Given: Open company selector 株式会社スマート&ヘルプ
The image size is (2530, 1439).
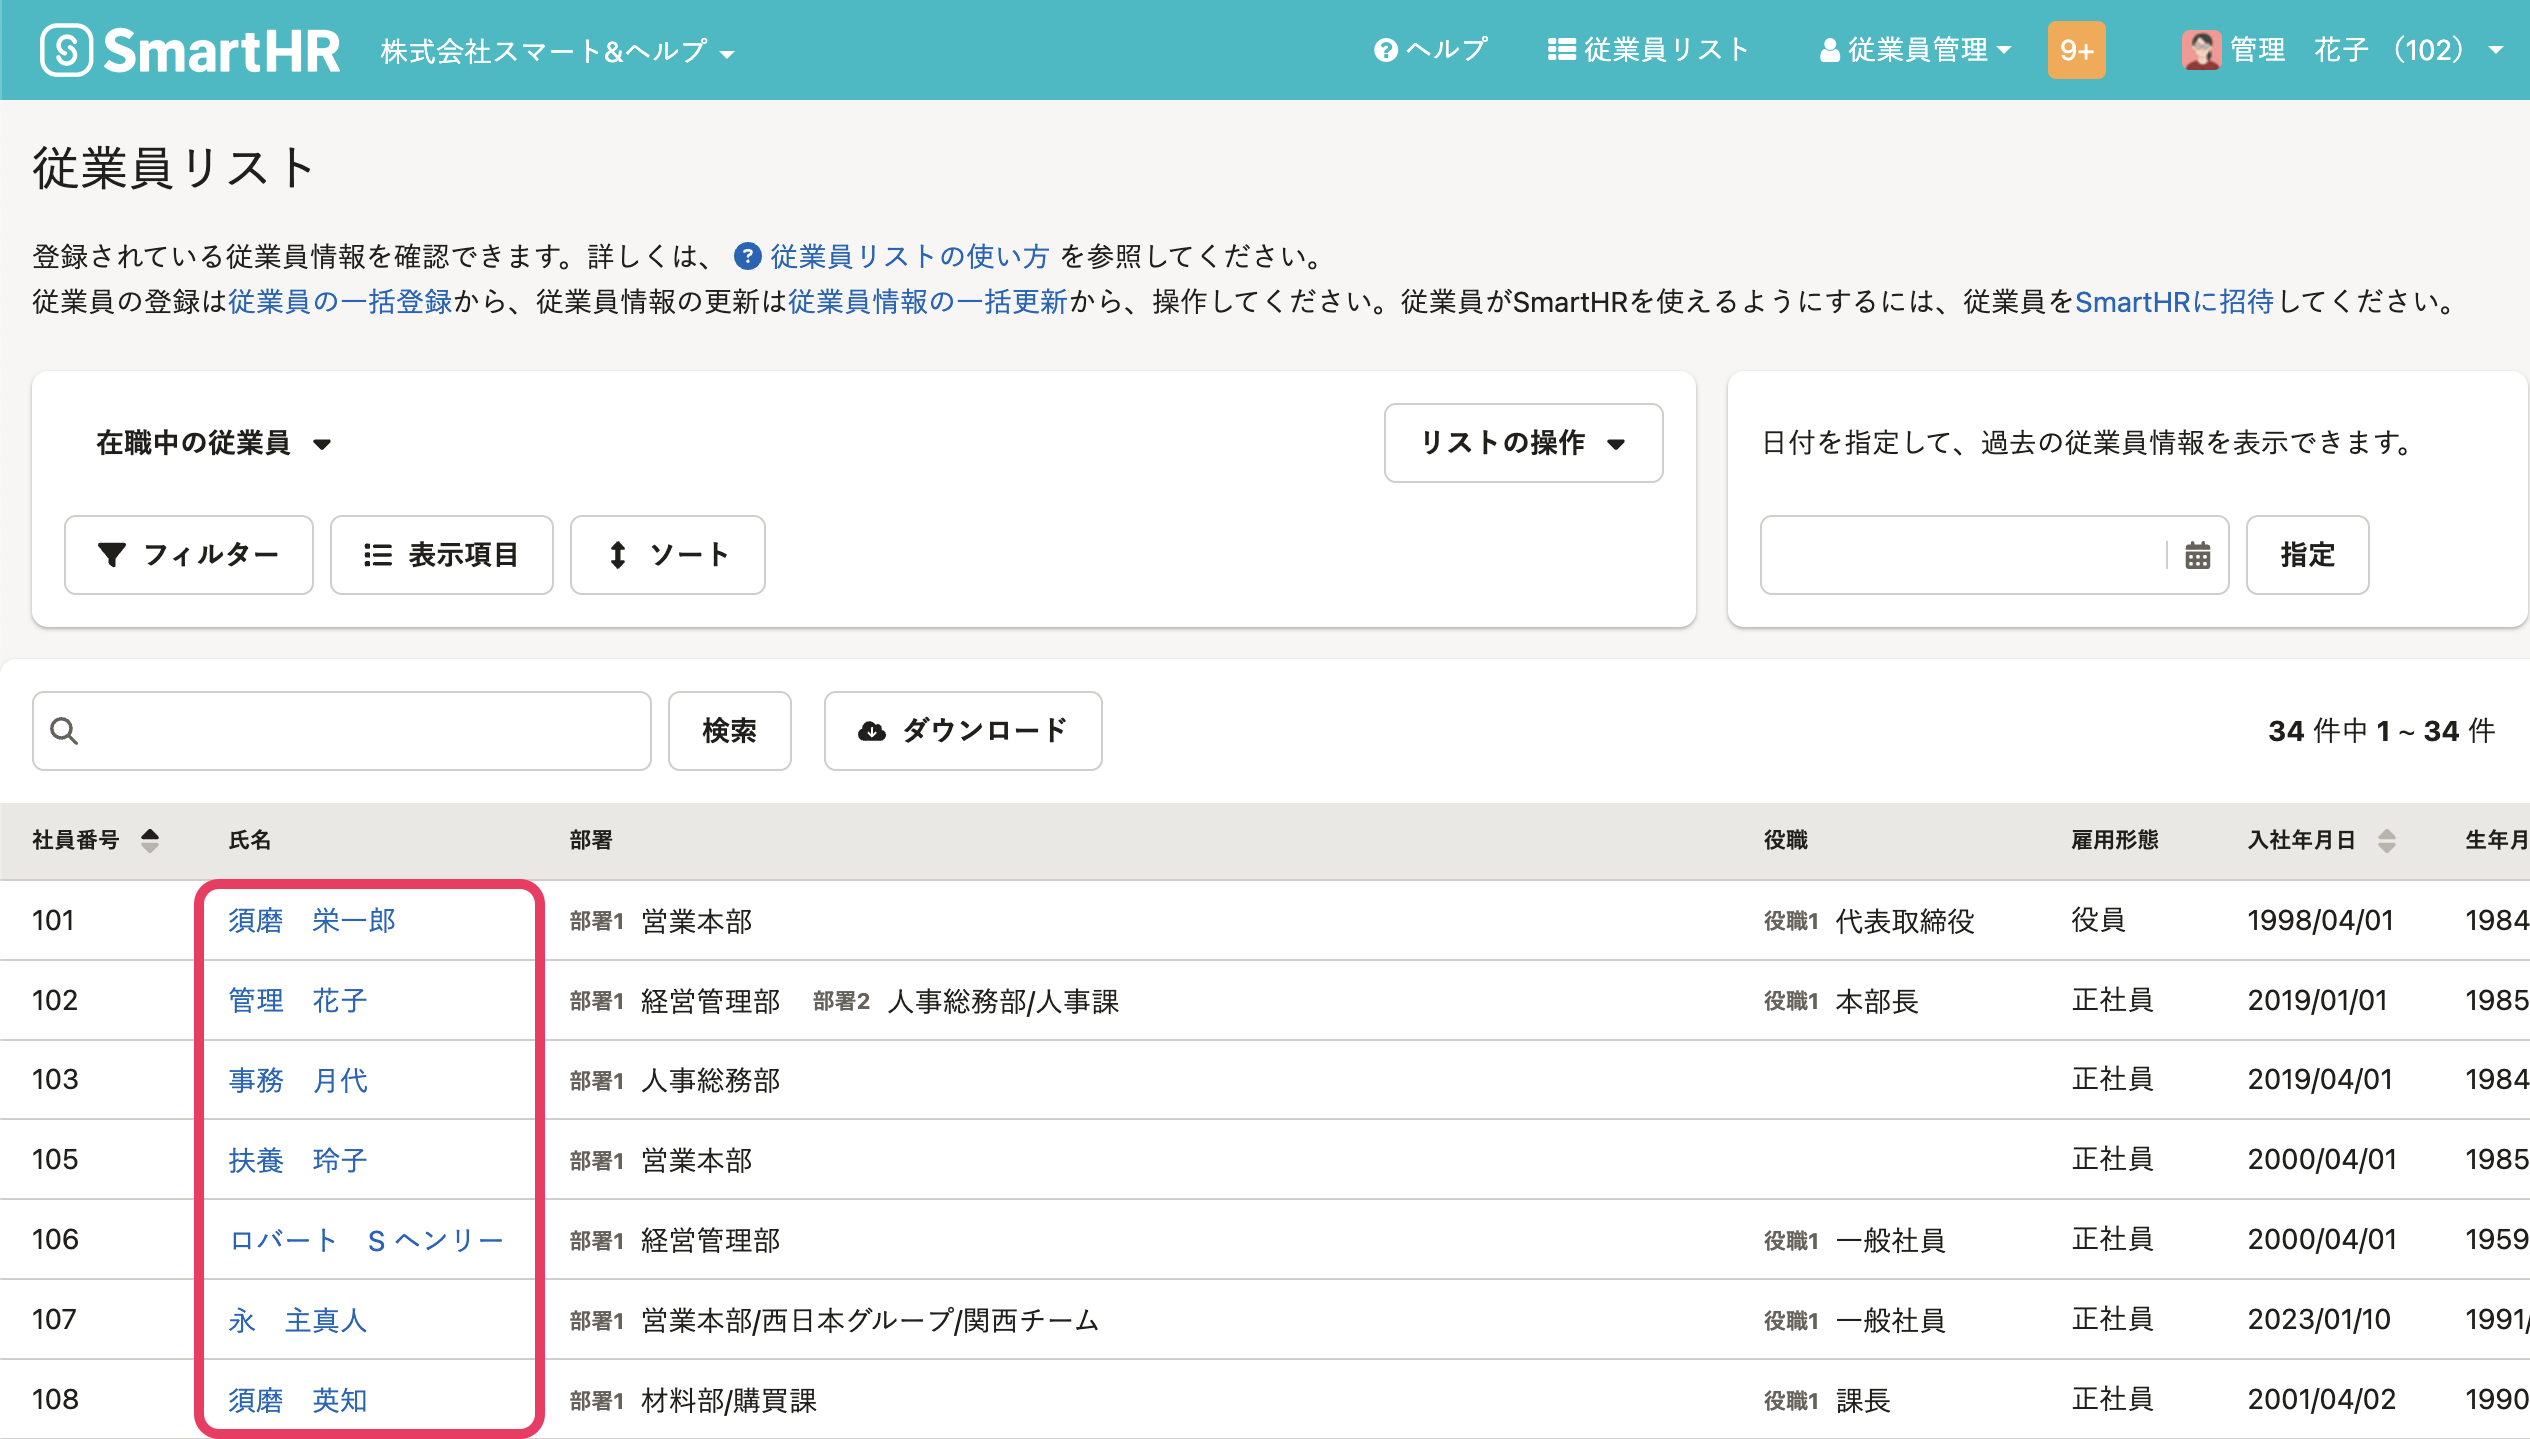Looking at the screenshot, I should pos(557,51).
